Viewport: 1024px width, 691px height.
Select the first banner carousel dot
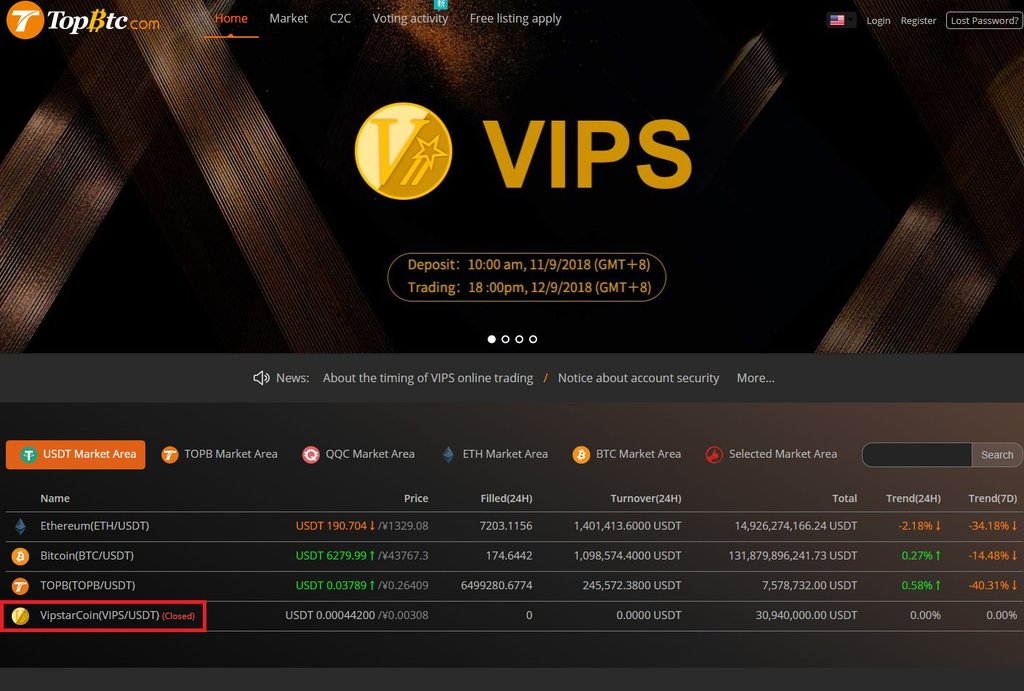pyautogui.click(x=492, y=339)
